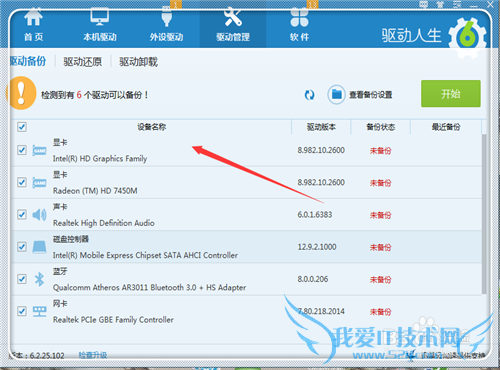
Task: Click 未备份 status for Bluetooth adapter
Action: (x=380, y=280)
